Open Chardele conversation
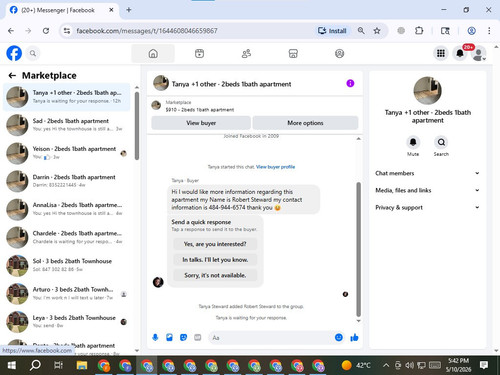The image size is (500, 375). [67, 237]
